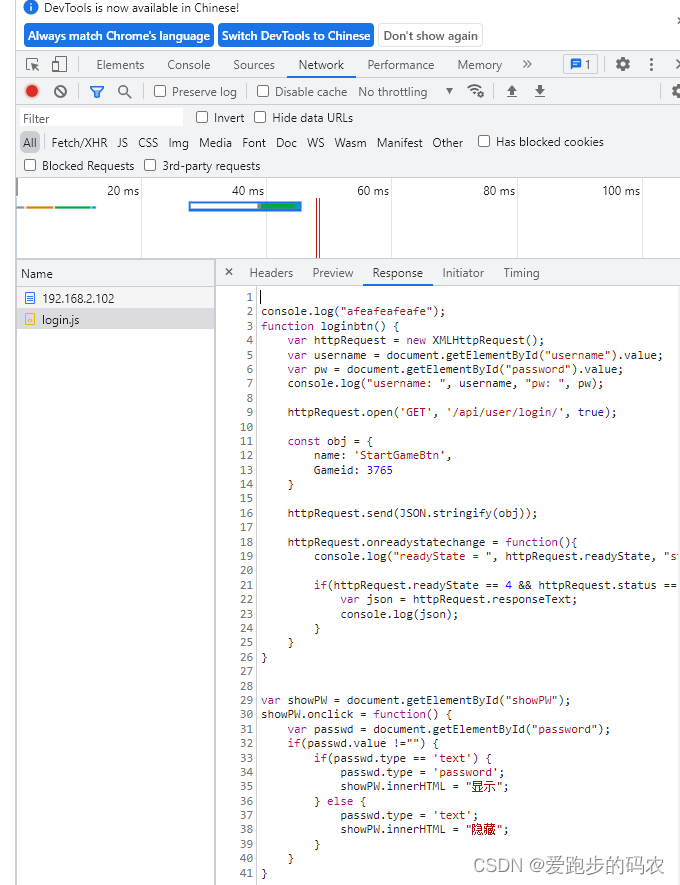The width and height of the screenshot is (680, 885).
Task: Toggle the filter funnel icon
Action: (x=97, y=91)
